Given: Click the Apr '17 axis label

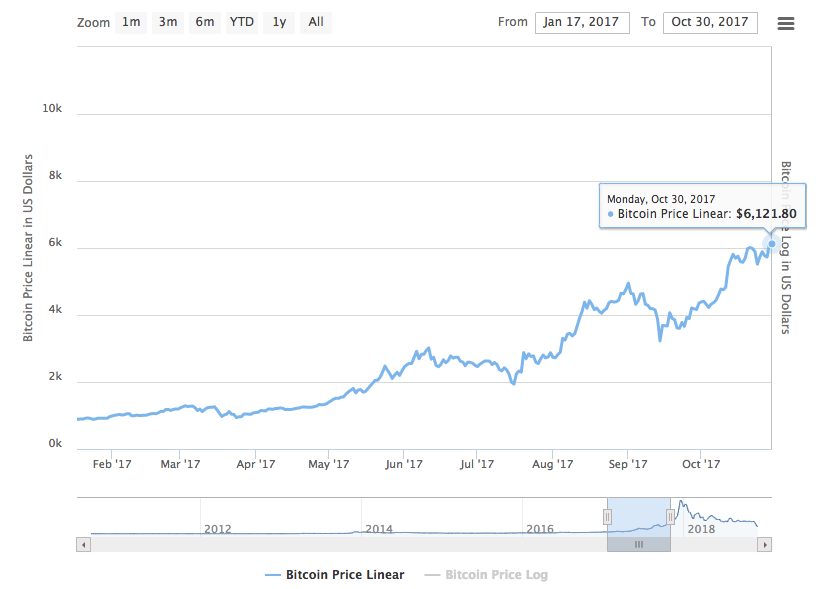Looking at the screenshot, I should pyautogui.click(x=256, y=464).
